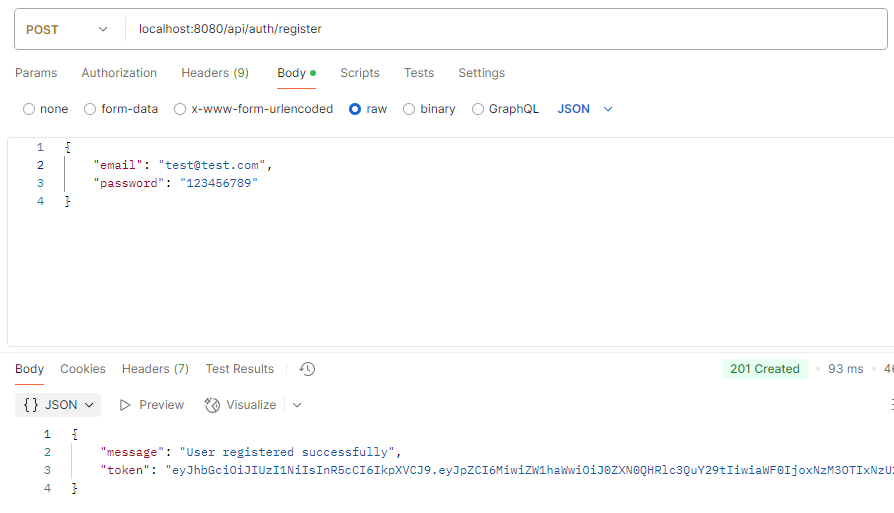Select the raw body radio button
Screen dimensions: 894x513
355,109
